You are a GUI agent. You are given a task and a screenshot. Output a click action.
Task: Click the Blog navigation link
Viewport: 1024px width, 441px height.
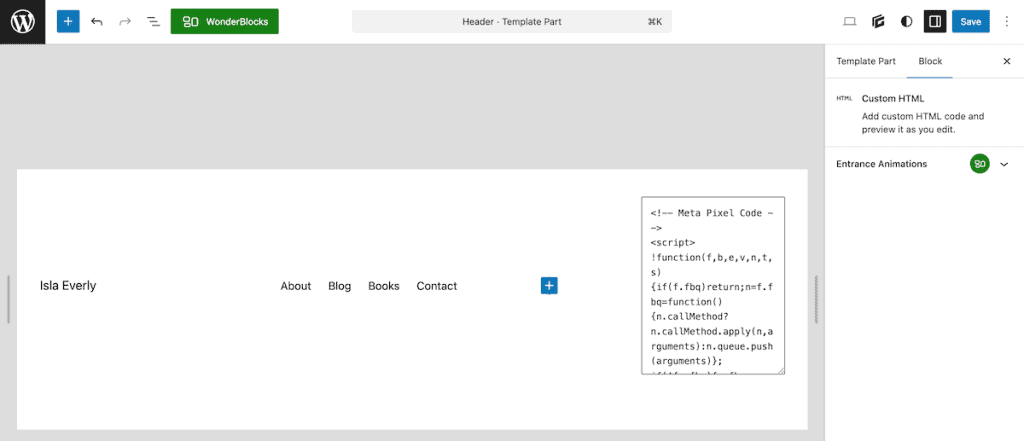(340, 286)
